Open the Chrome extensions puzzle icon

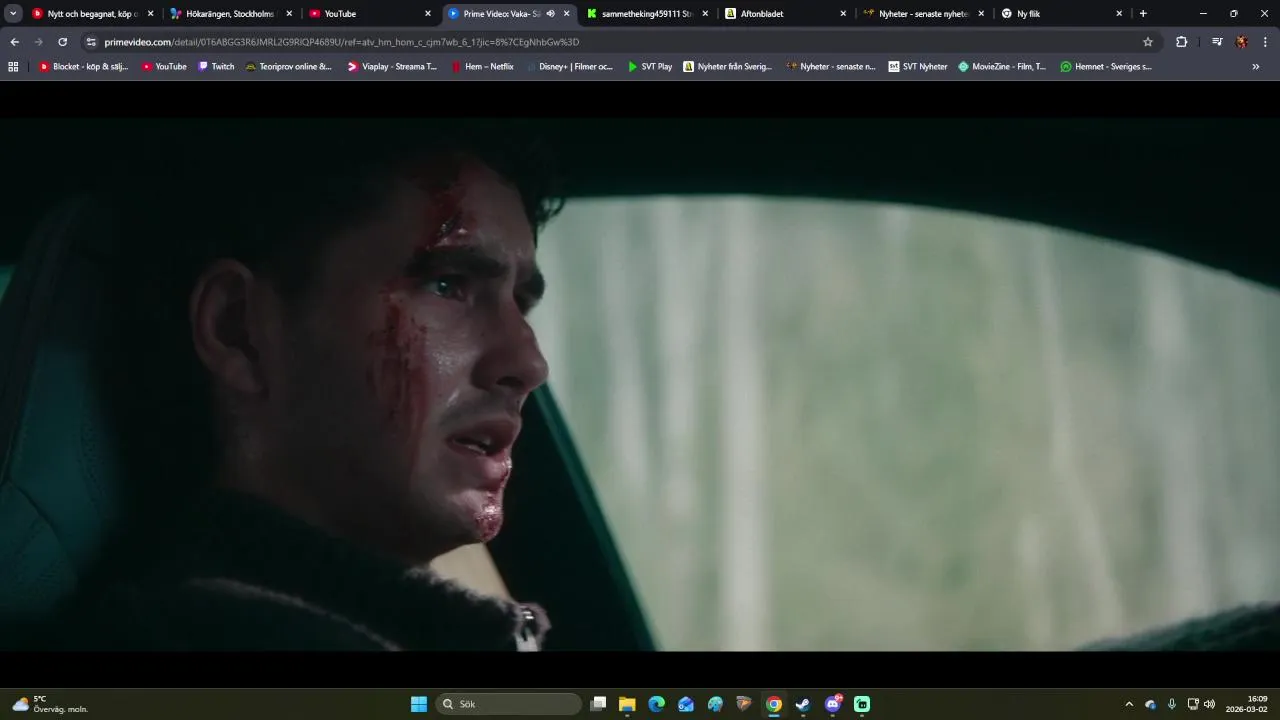point(1181,42)
